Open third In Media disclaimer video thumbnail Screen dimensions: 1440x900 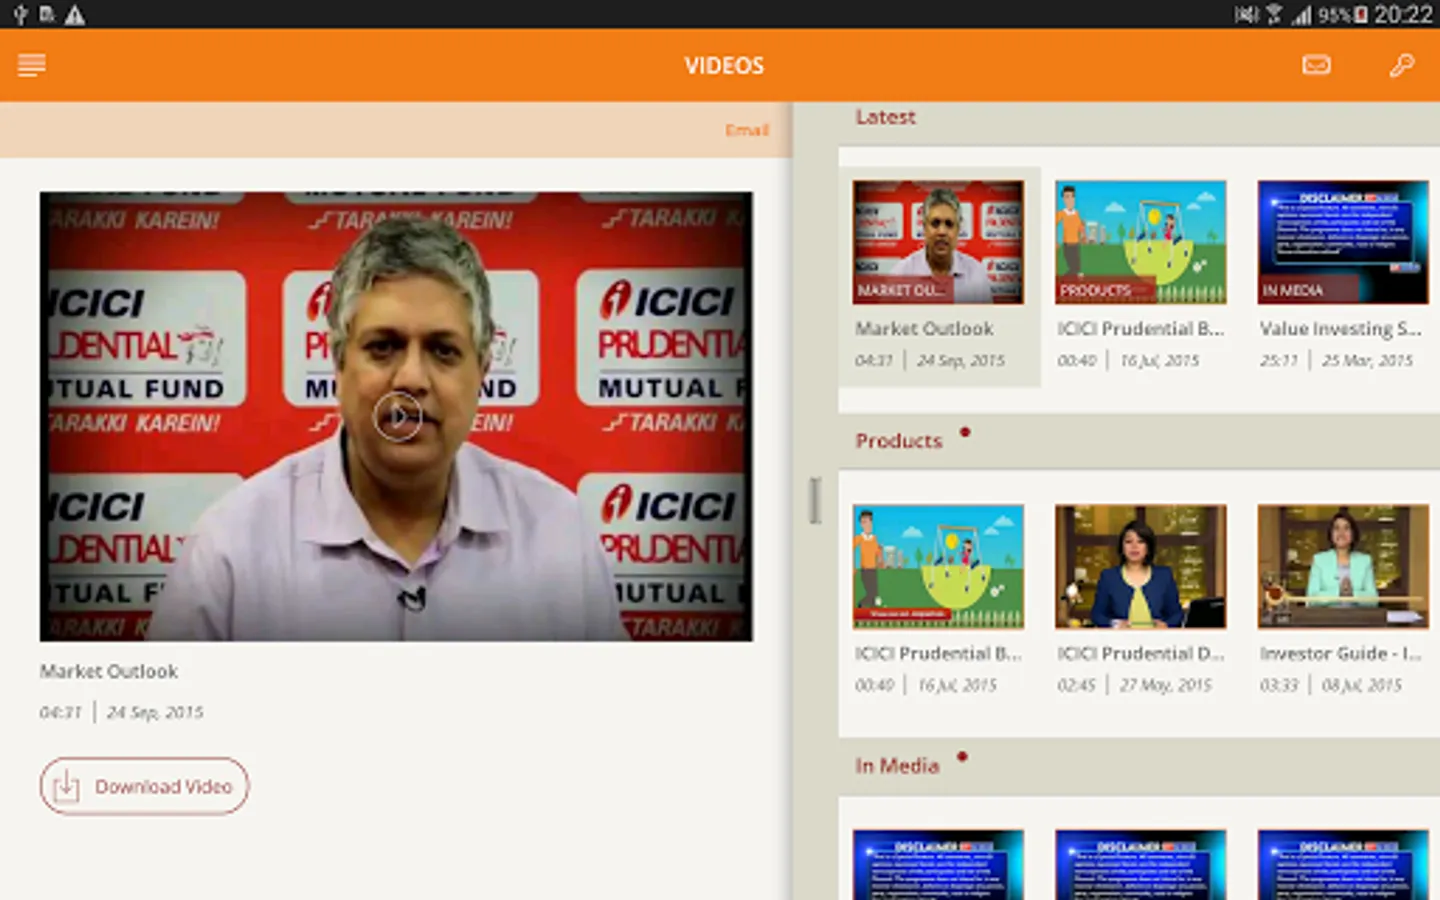[1342, 864]
